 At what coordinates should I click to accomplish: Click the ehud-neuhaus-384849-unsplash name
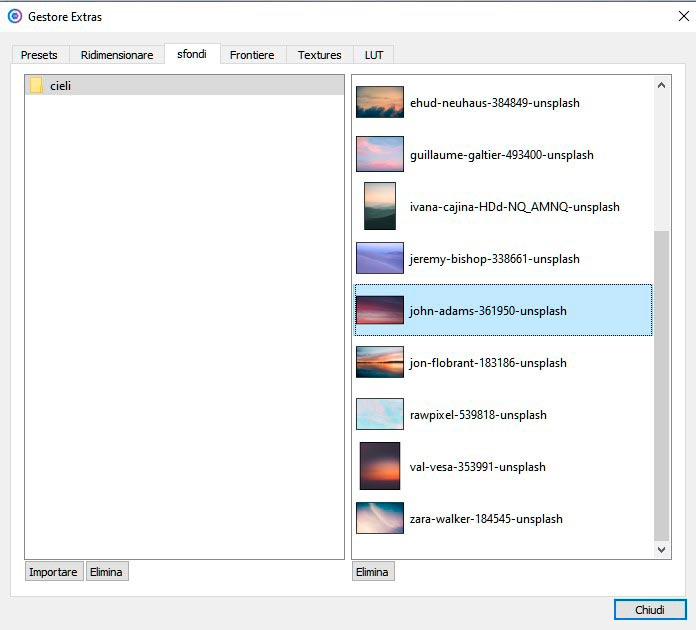[495, 103]
